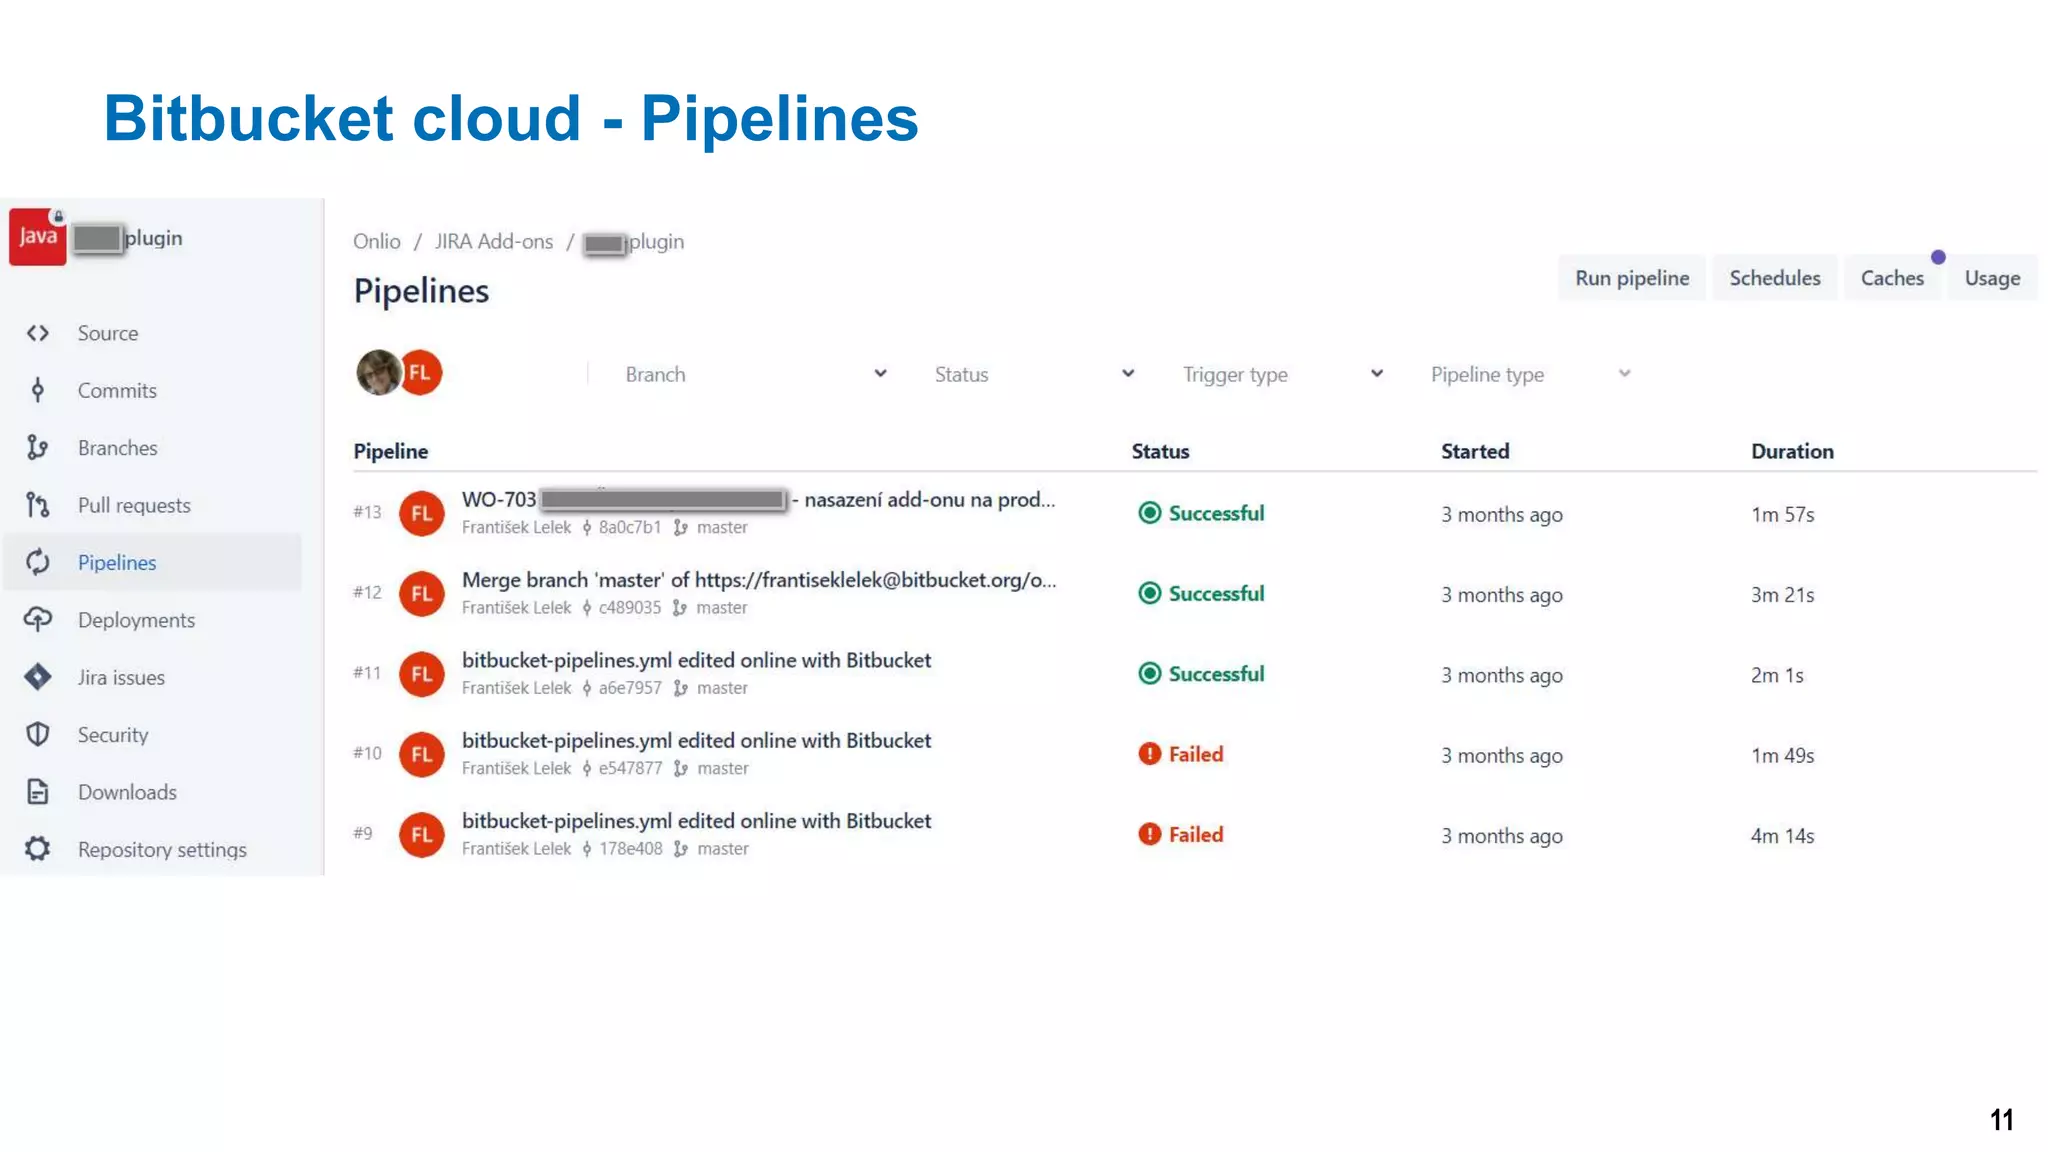
Task: Open the Usage button
Action: [x=1992, y=278]
